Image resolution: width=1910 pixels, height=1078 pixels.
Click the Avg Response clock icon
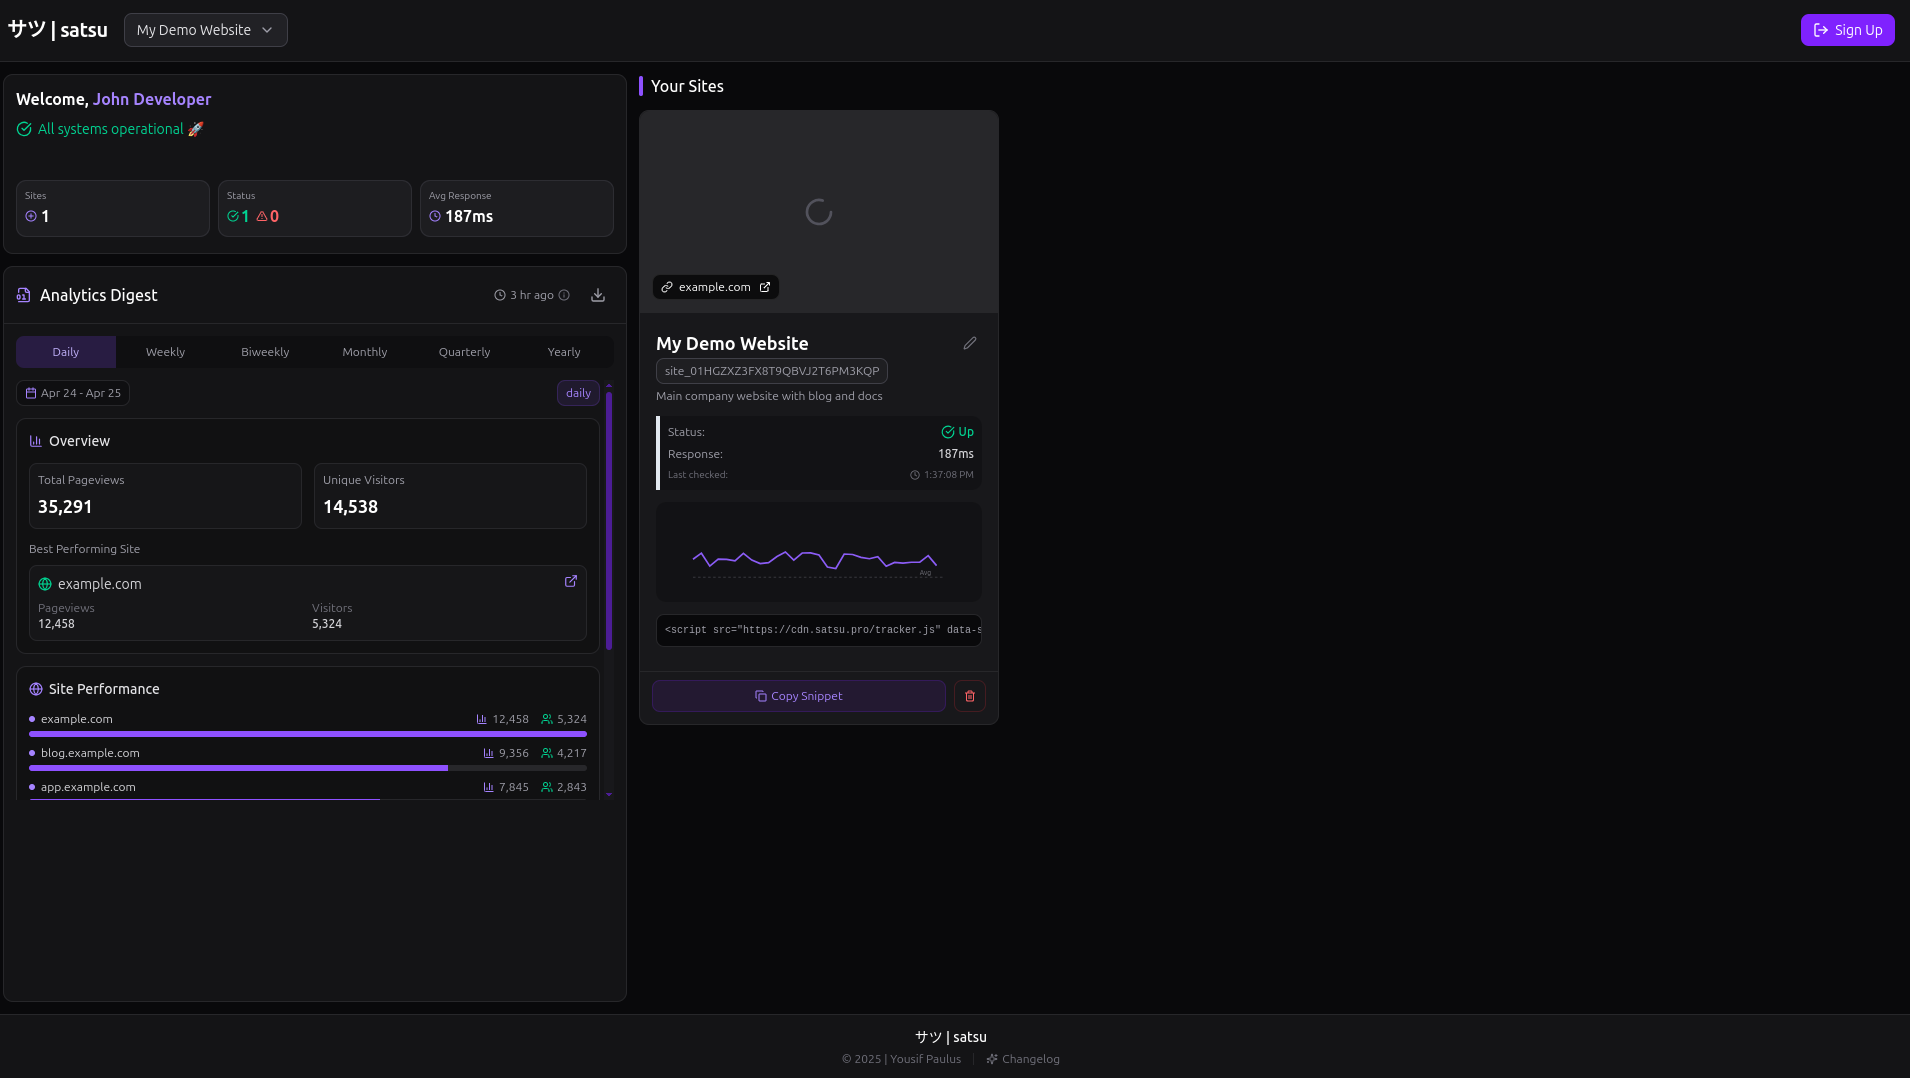click(435, 216)
